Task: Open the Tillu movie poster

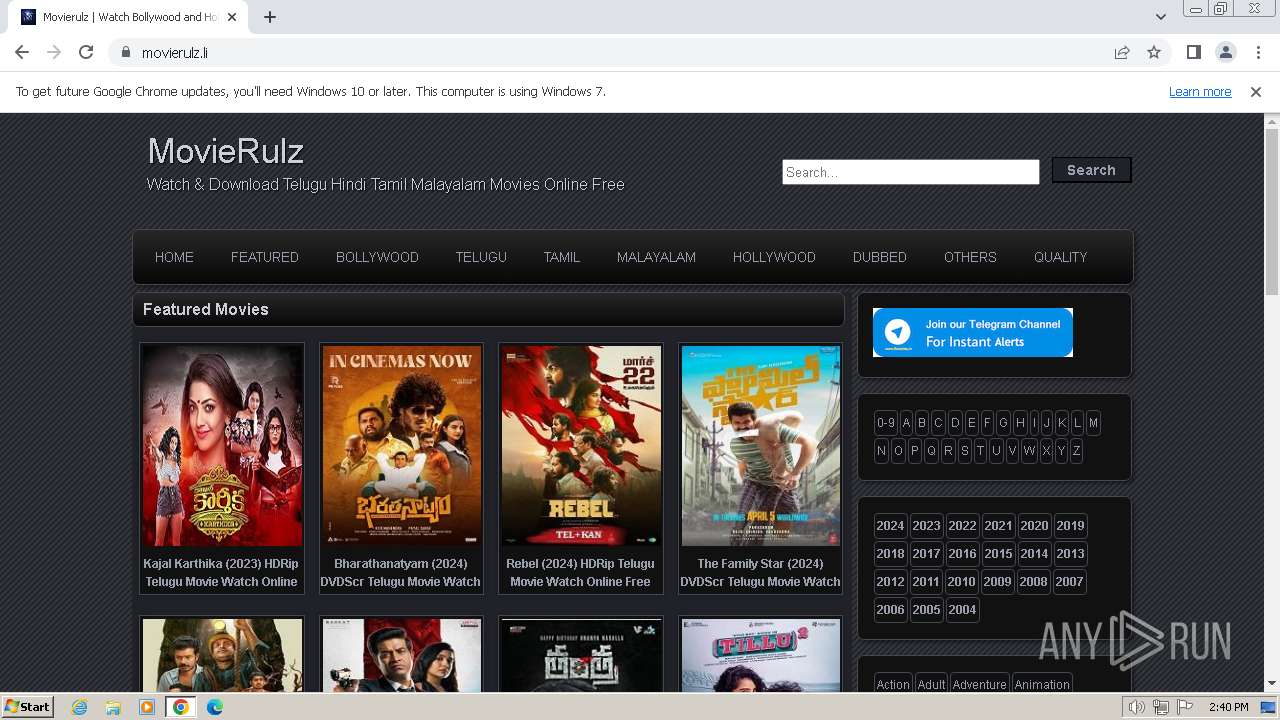Action: coord(761,655)
